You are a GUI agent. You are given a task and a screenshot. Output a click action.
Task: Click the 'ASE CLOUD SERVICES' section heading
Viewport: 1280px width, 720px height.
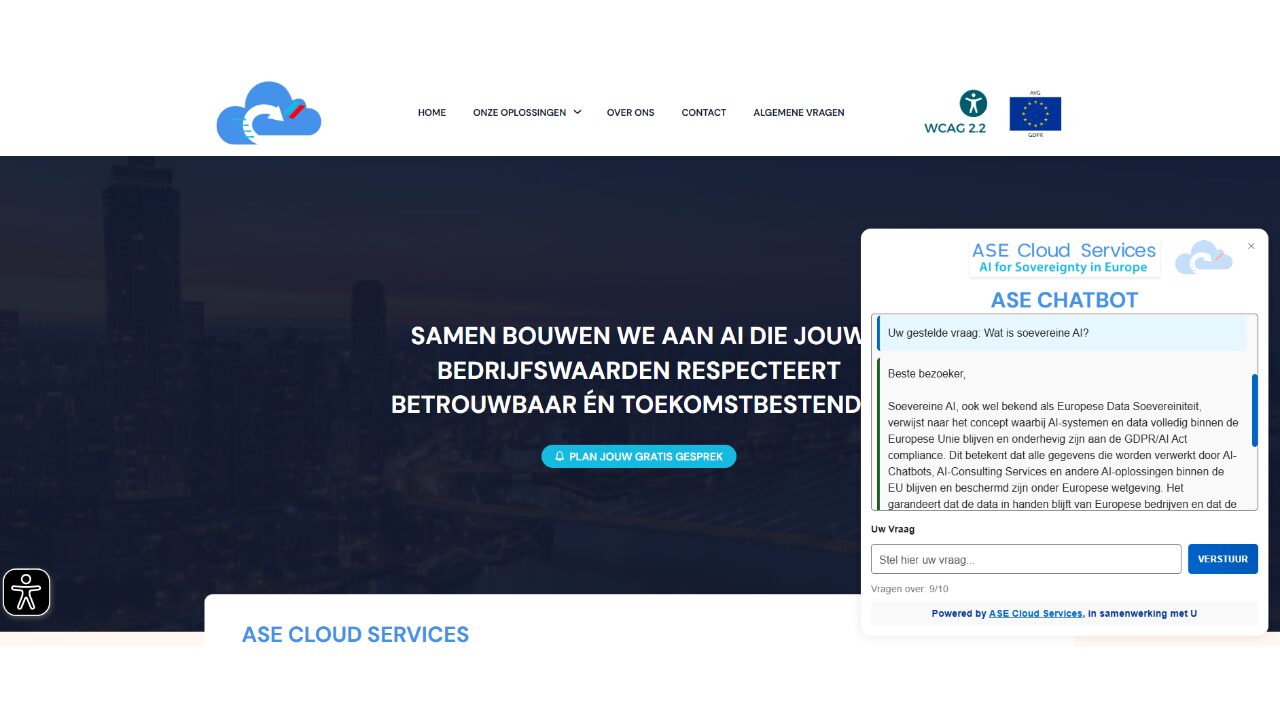pyautogui.click(x=355, y=634)
